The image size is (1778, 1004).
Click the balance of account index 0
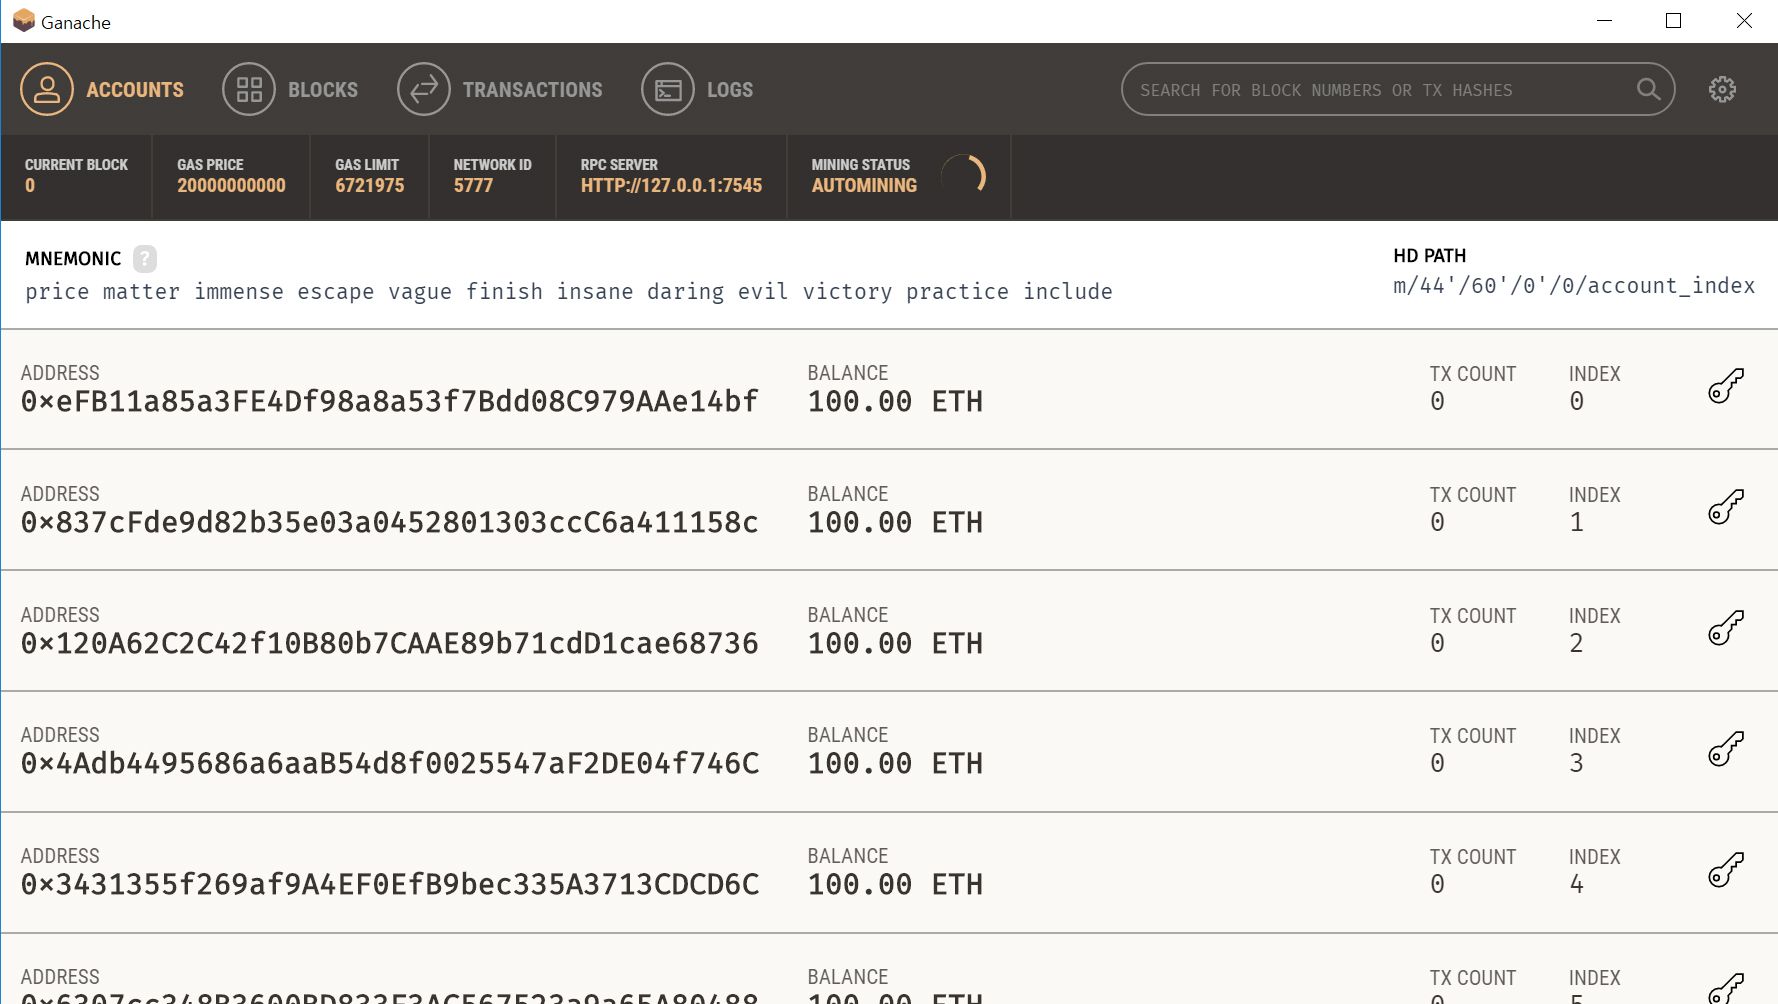pyautogui.click(x=895, y=402)
